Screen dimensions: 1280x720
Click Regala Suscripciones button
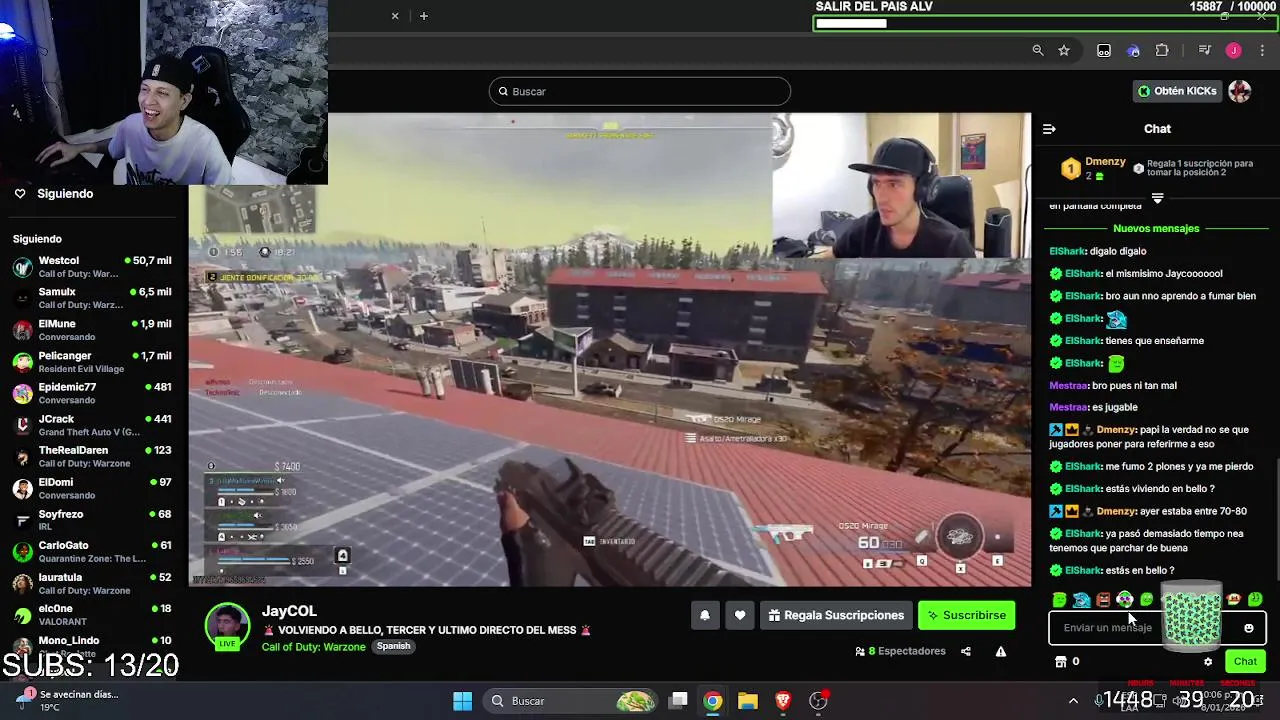click(x=836, y=615)
